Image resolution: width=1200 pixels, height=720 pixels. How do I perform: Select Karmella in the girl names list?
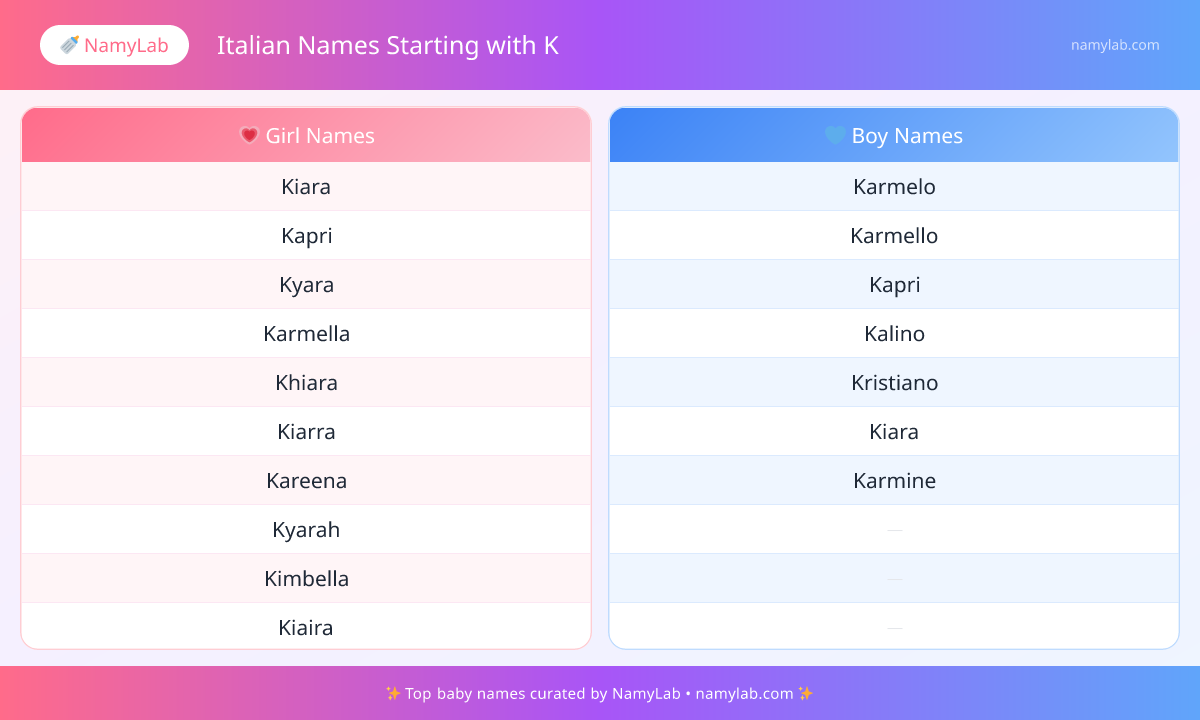point(306,334)
